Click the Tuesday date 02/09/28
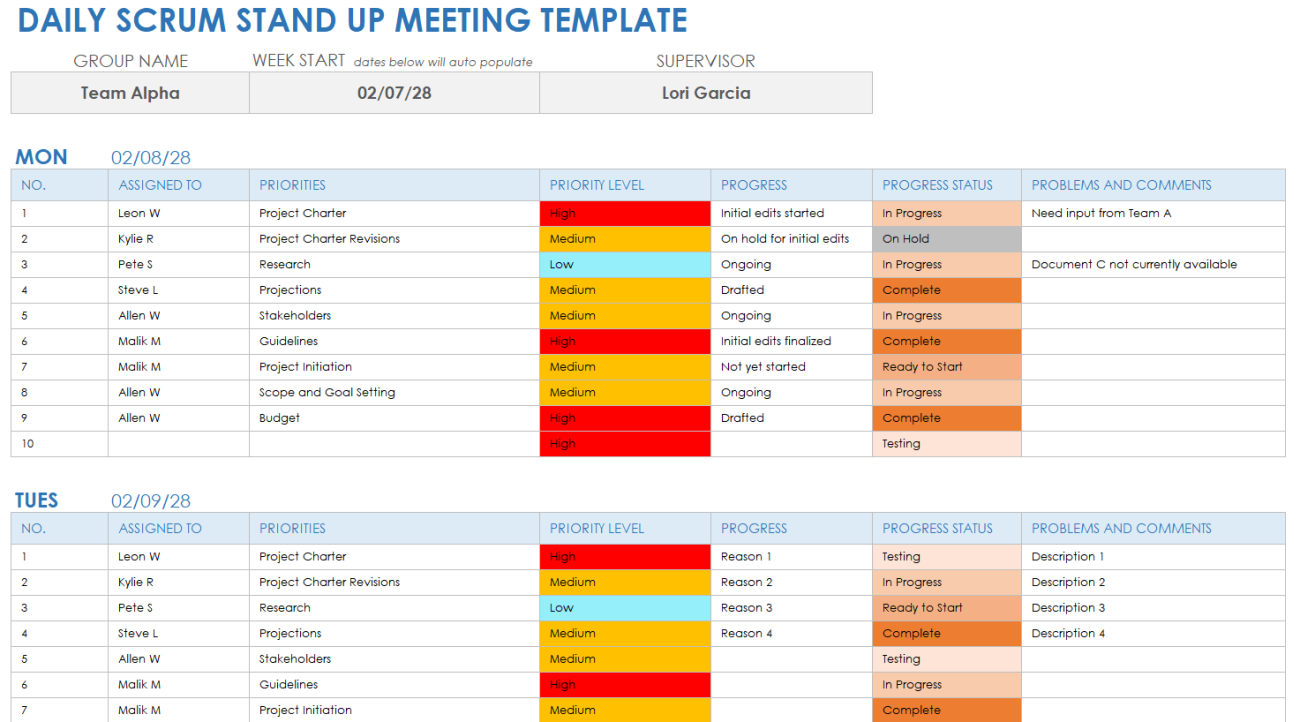 [151, 501]
